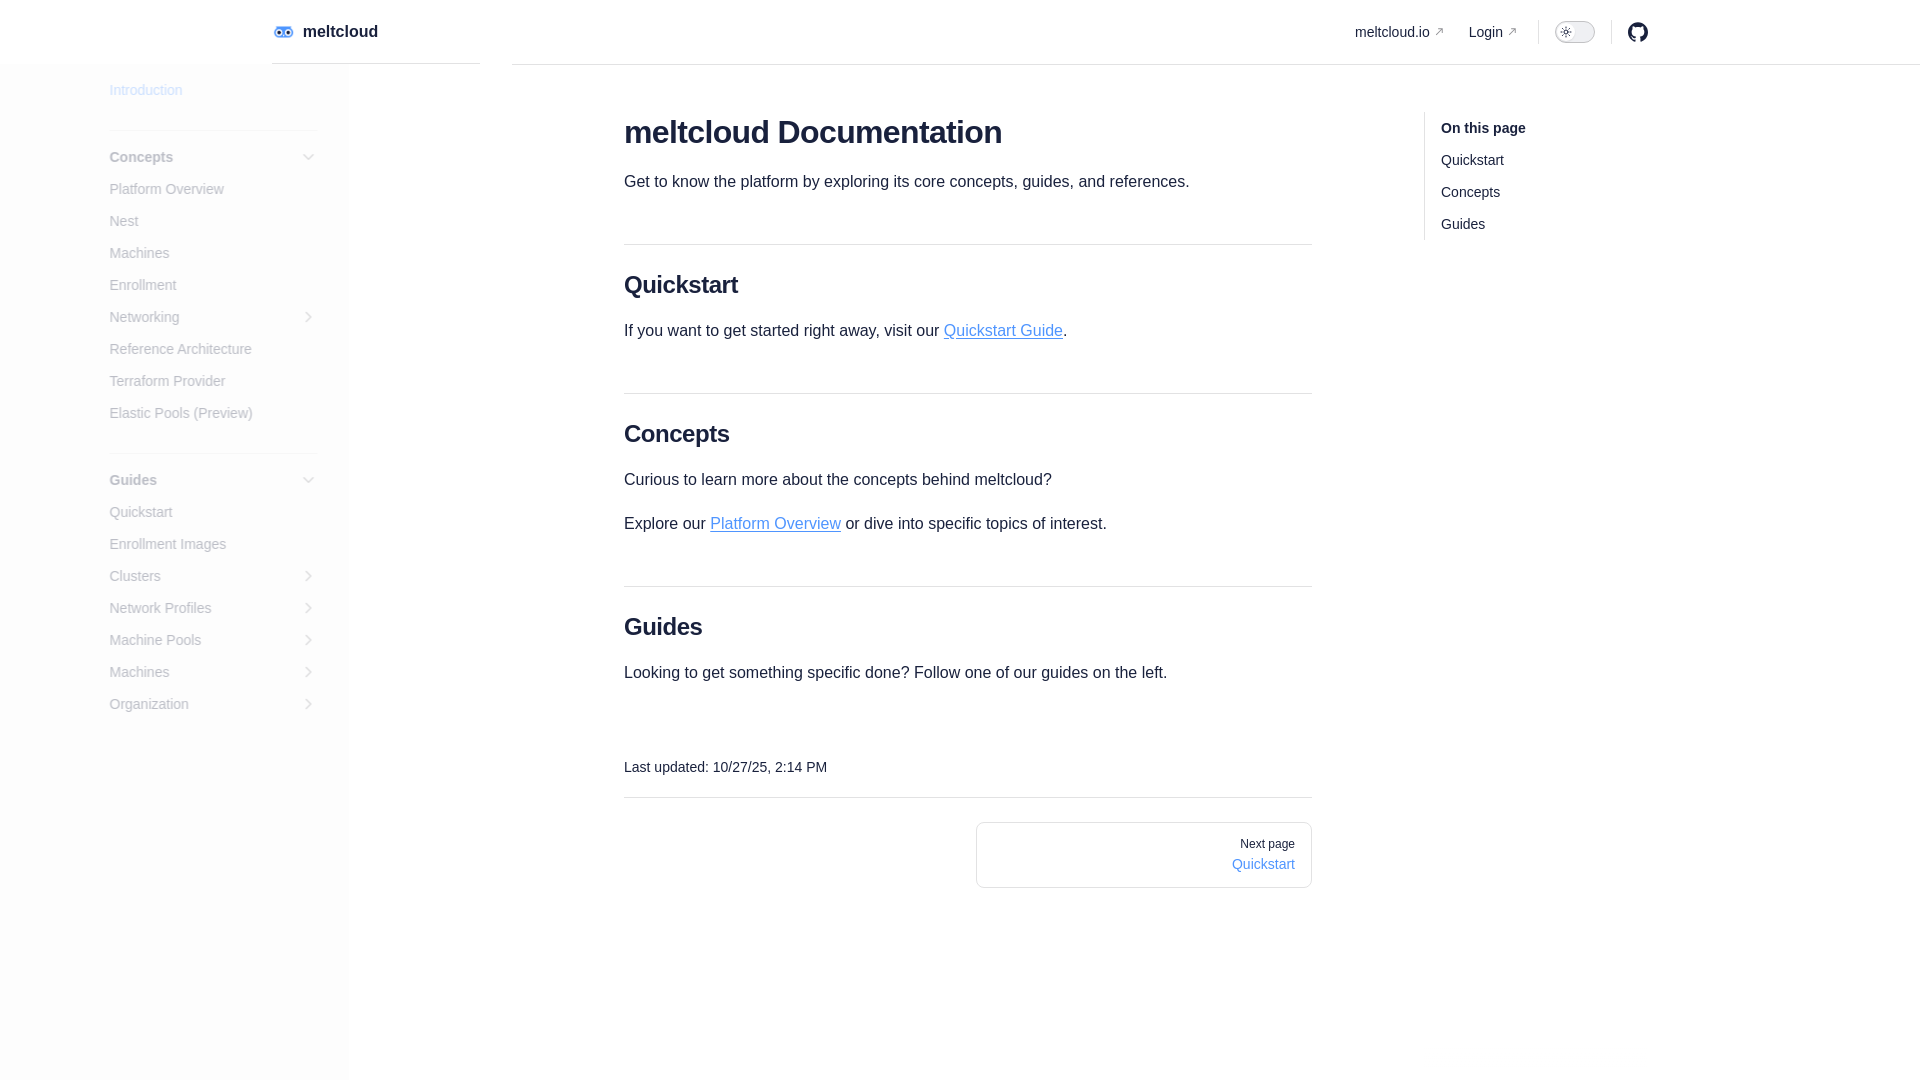Expand the Machines guide chevron
This screenshot has height=1080, width=1920.
coord(308,672)
